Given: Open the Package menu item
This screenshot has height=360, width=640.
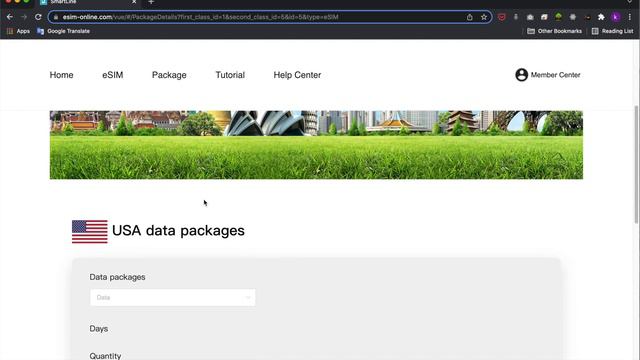Looking at the screenshot, I should [169, 75].
